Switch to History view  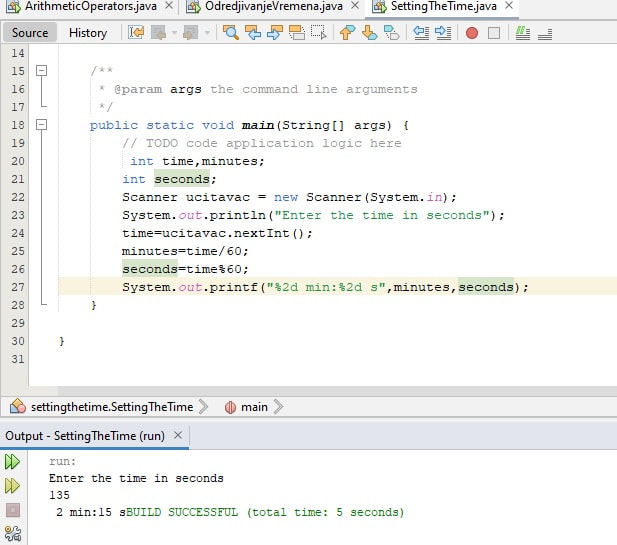[88, 33]
